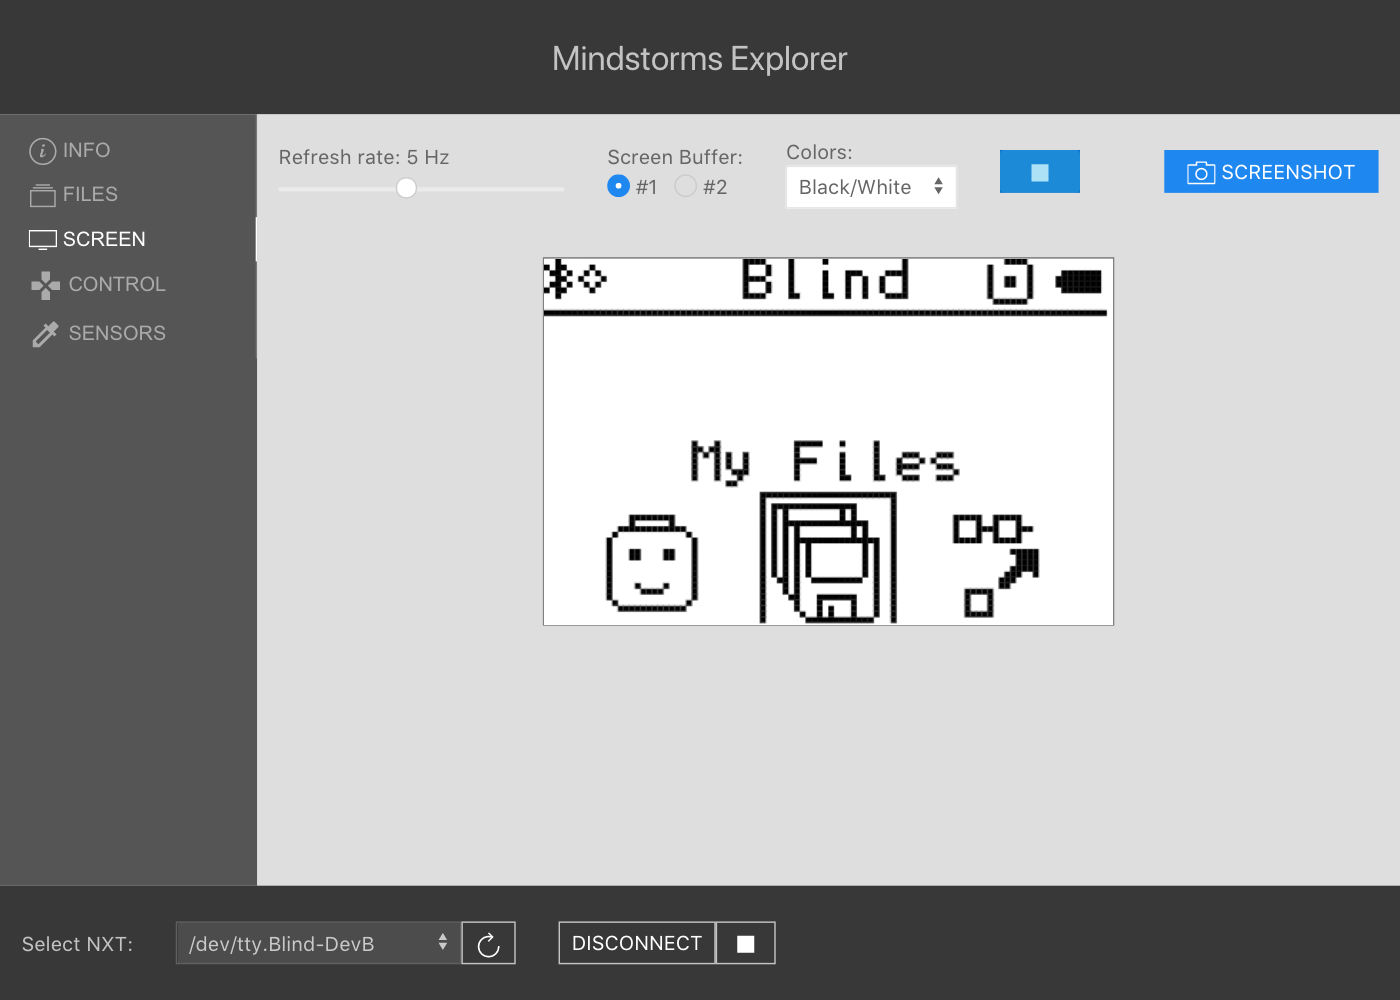Click the smiley brick icon on NXT display
This screenshot has width=1400, height=1000.
[x=652, y=563]
